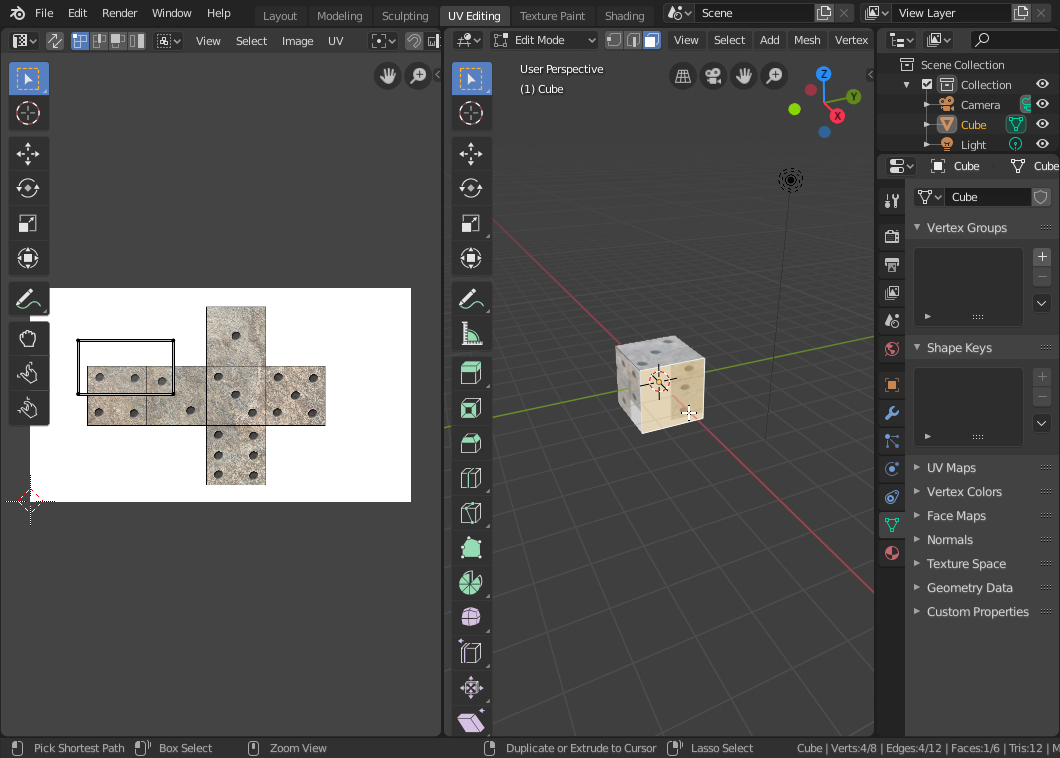Add a new vertex group with plus
The image size is (1060, 758).
pos(1042,256)
